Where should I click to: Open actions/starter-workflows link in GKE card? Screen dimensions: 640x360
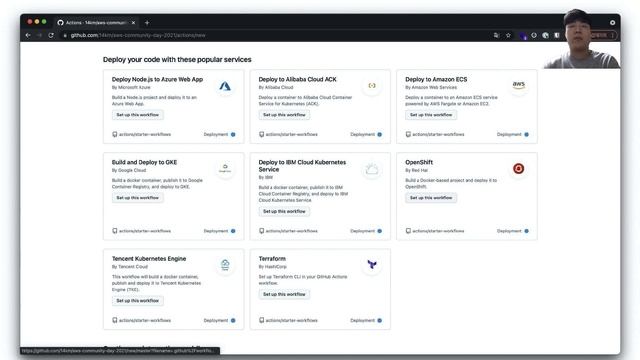[145, 231]
